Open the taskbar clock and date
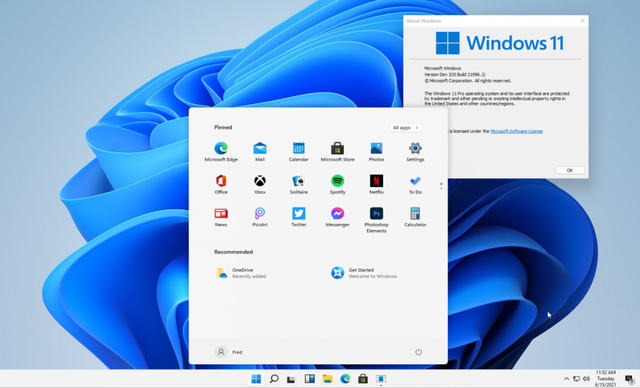The width and height of the screenshot is (640, 388). pos(606,379)
